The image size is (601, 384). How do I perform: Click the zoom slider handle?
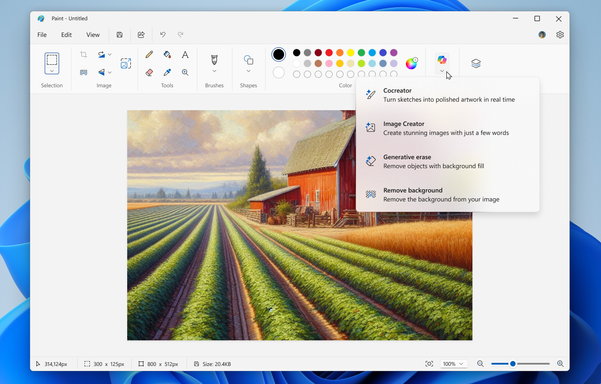pos(513,364)
